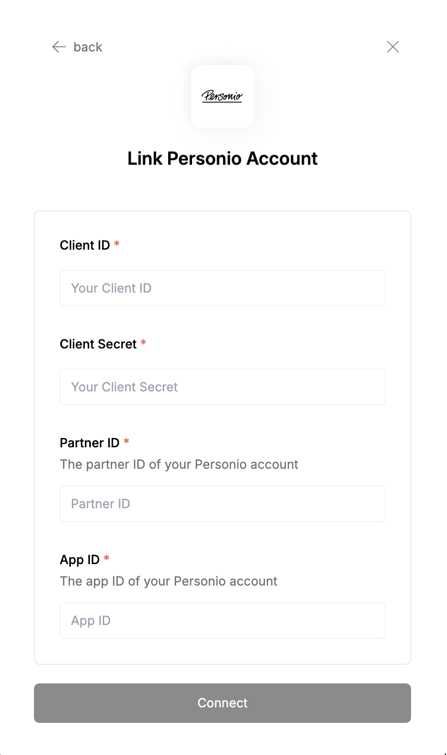Click the red asterisk beside App ID
Image resolution: width=447 pixels, height=755 pixels.
click(106, 558)
